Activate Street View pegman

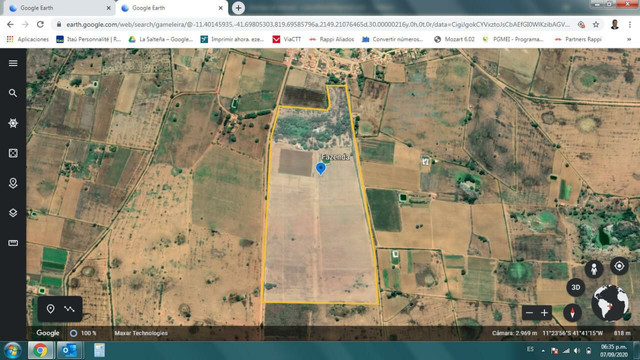pos(594,269)
